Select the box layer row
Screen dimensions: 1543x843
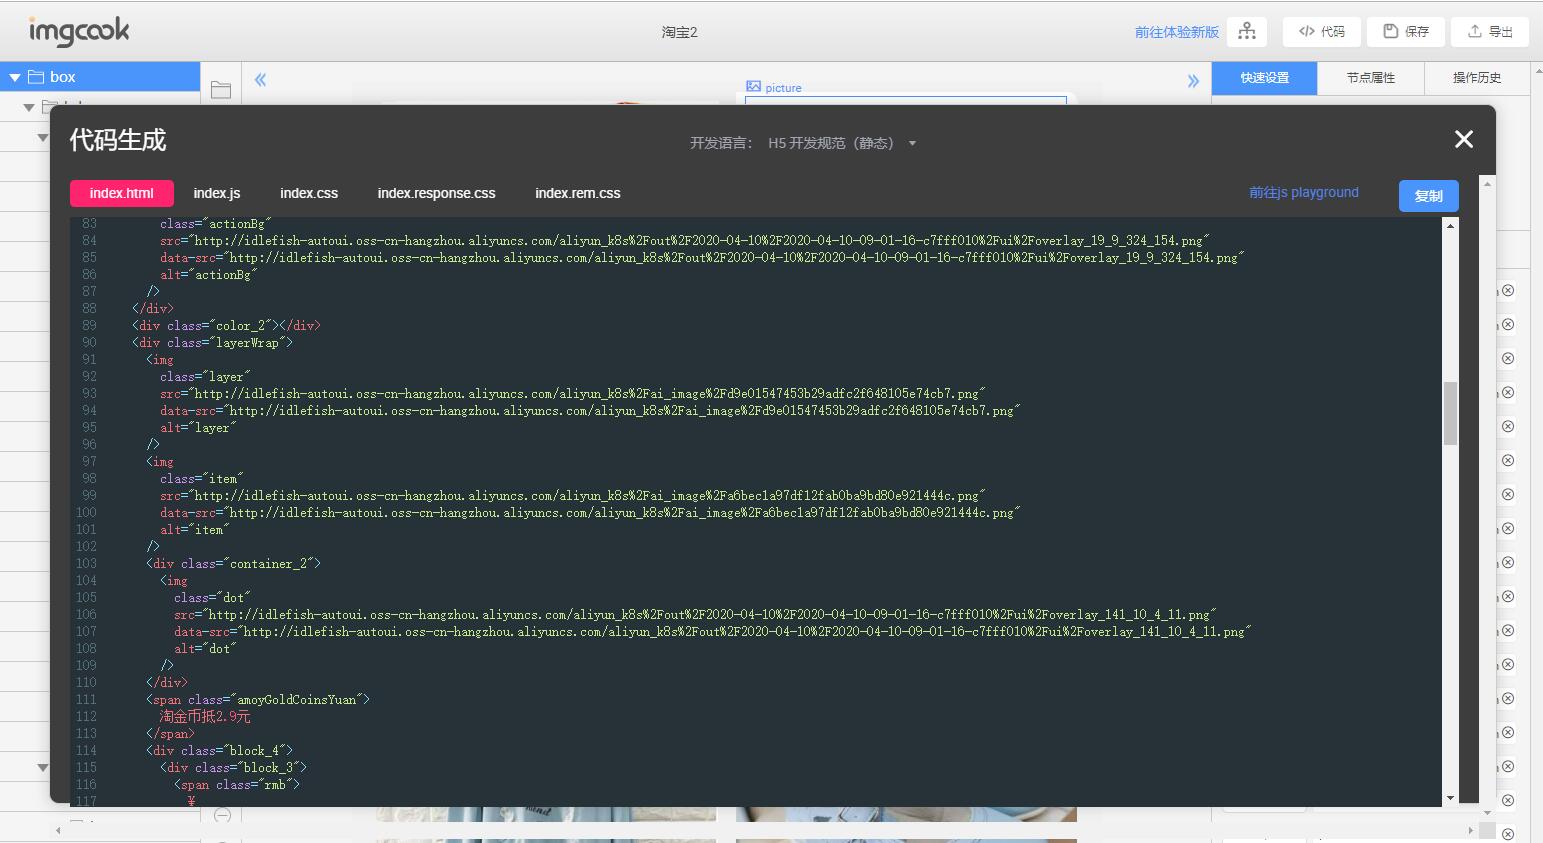point(100,77)
